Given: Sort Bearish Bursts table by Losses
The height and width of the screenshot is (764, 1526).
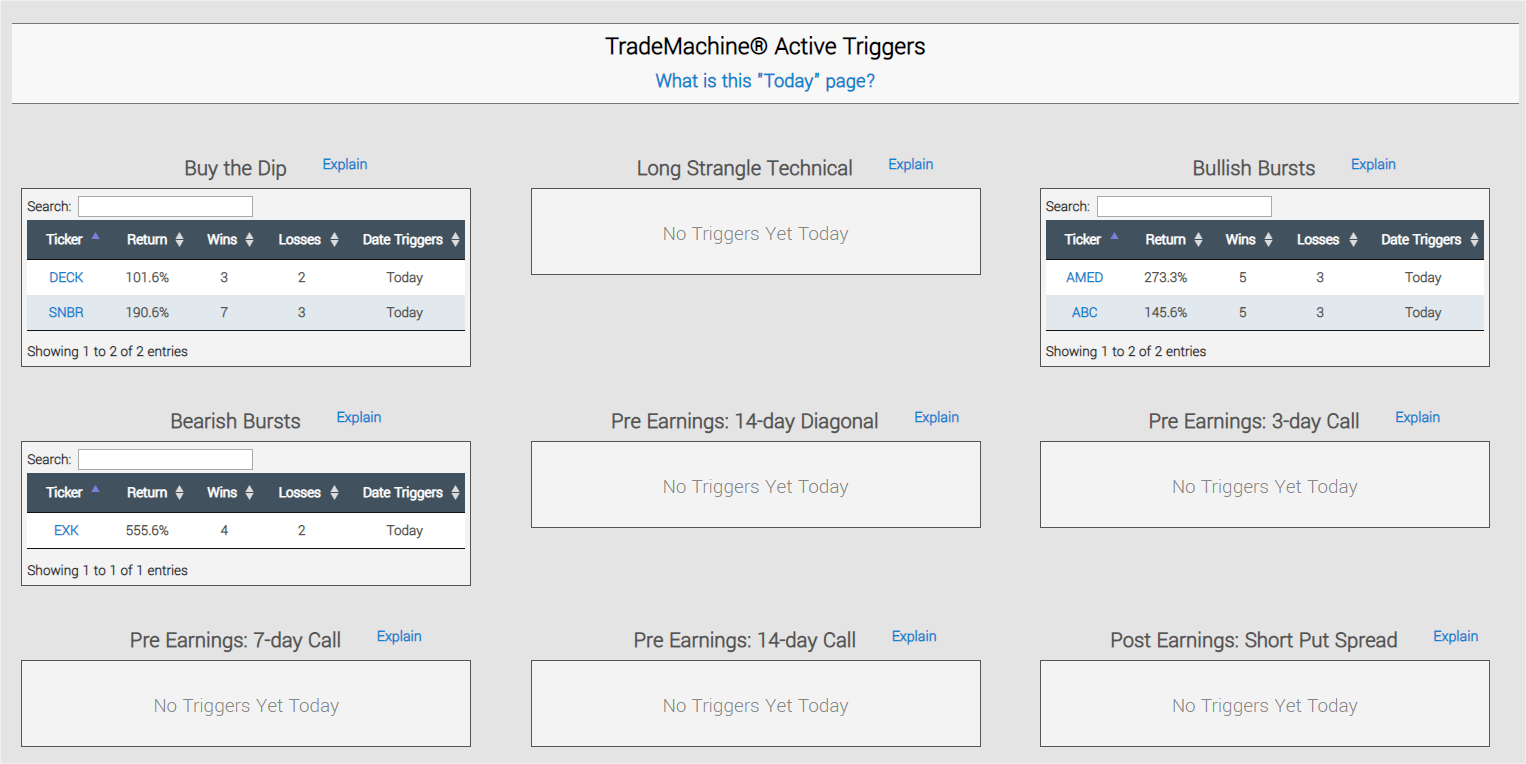Looking at the screenshot, I should pos(308,493).
